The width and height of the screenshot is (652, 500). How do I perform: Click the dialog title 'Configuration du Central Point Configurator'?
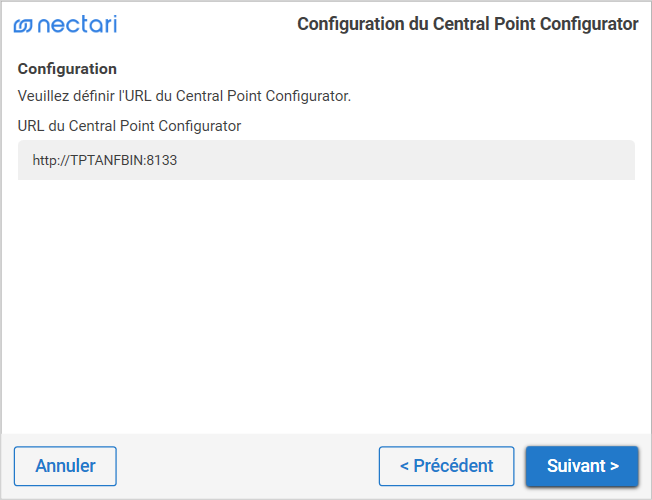click(467, 24)
